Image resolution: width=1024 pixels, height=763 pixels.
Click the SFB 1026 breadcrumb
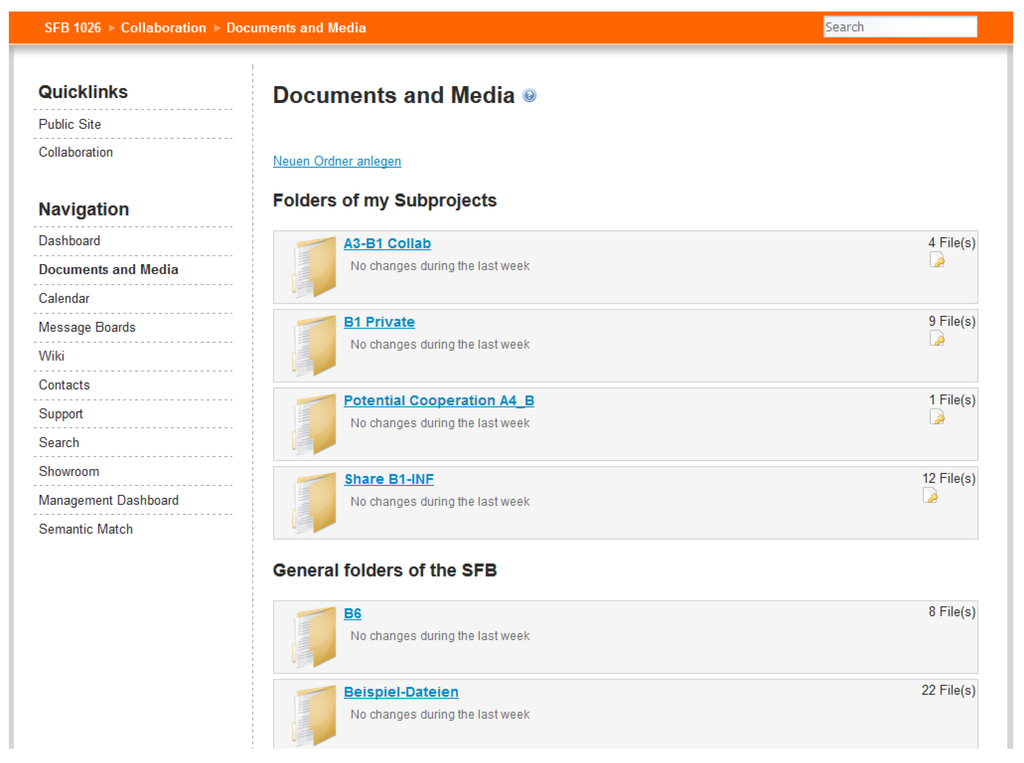[x=72, y=28]
